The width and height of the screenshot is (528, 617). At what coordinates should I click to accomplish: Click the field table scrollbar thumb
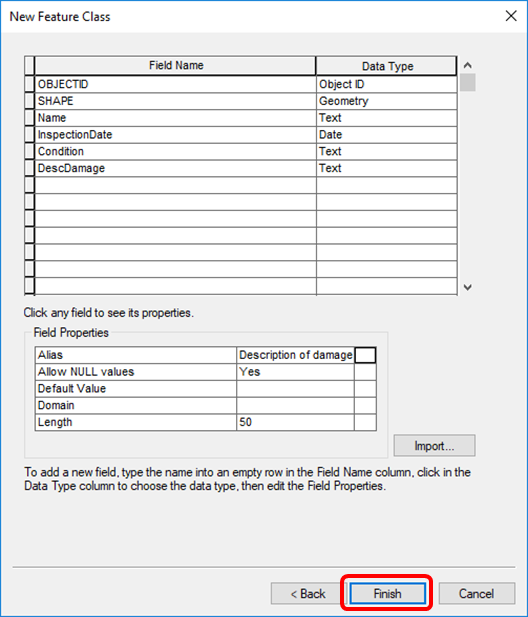click(x=467, y=82)
